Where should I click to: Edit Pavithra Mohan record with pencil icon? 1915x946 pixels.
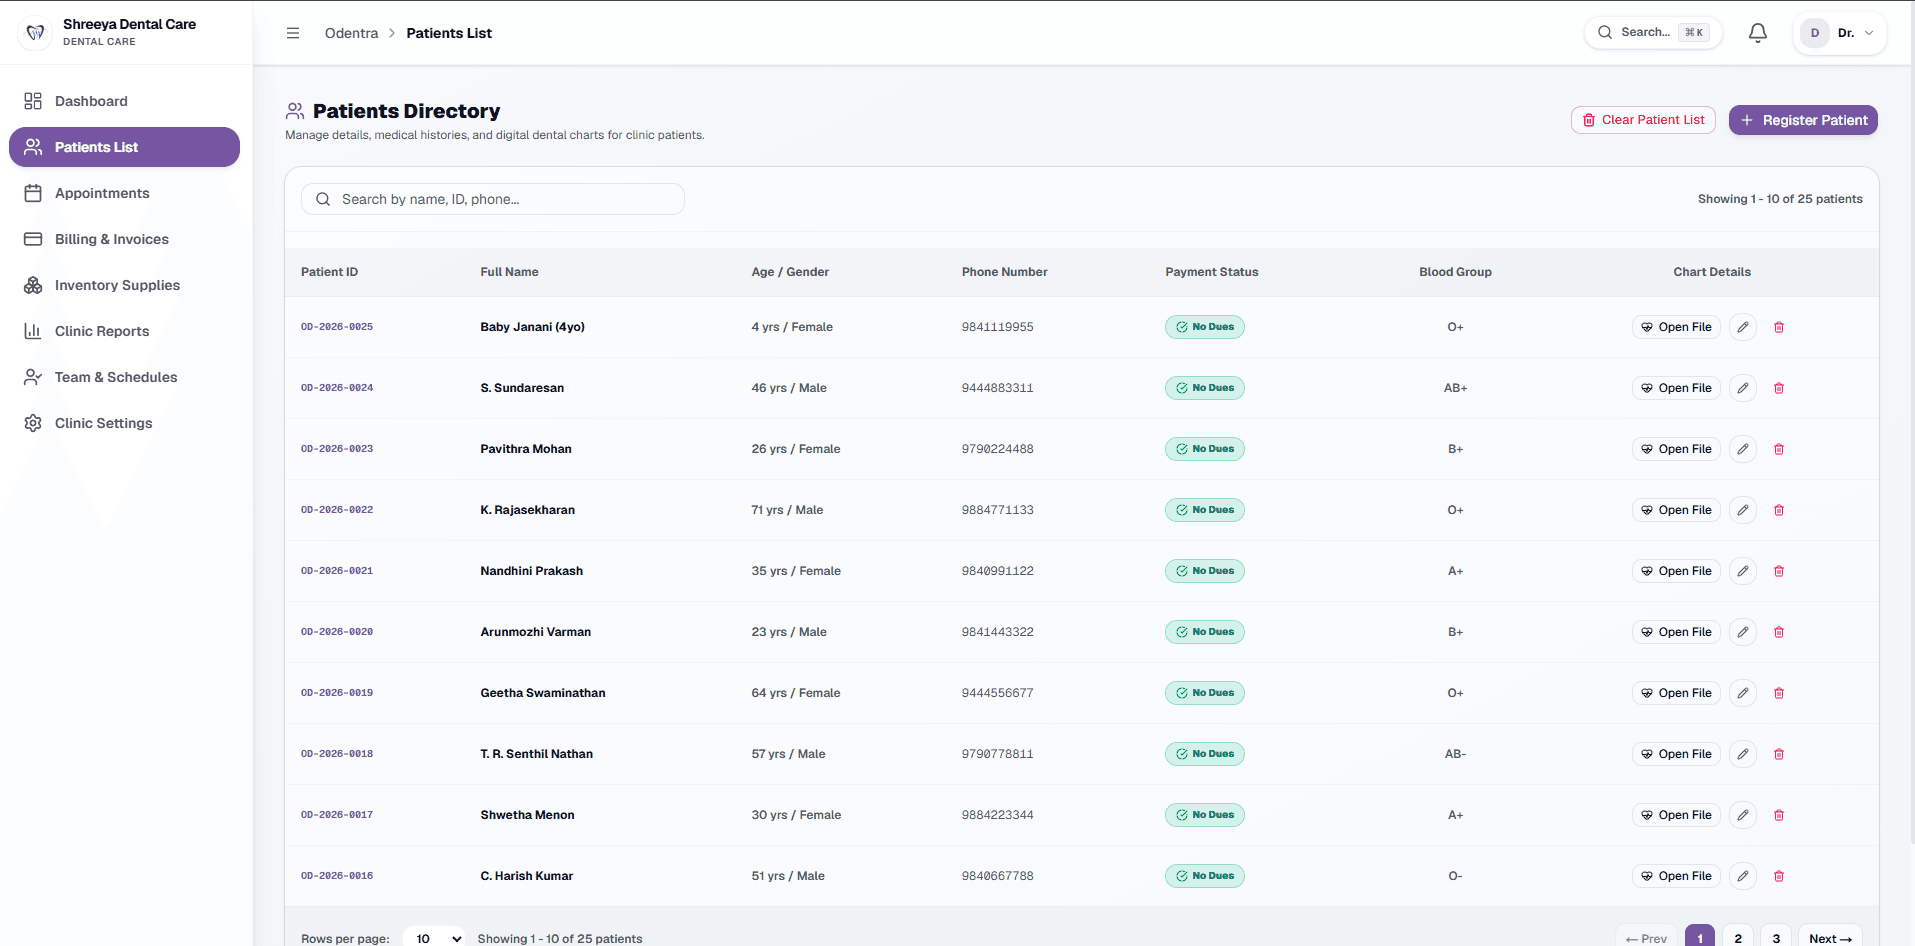point(1743,449)
